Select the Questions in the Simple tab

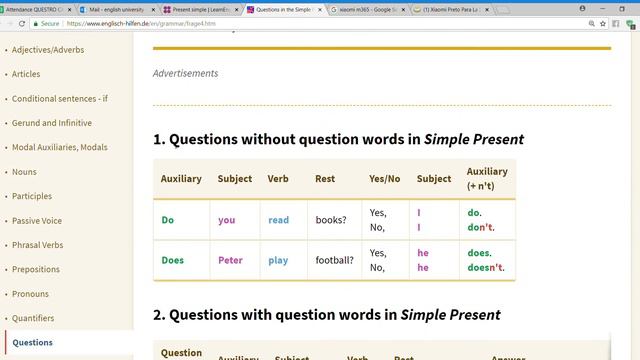283,9
